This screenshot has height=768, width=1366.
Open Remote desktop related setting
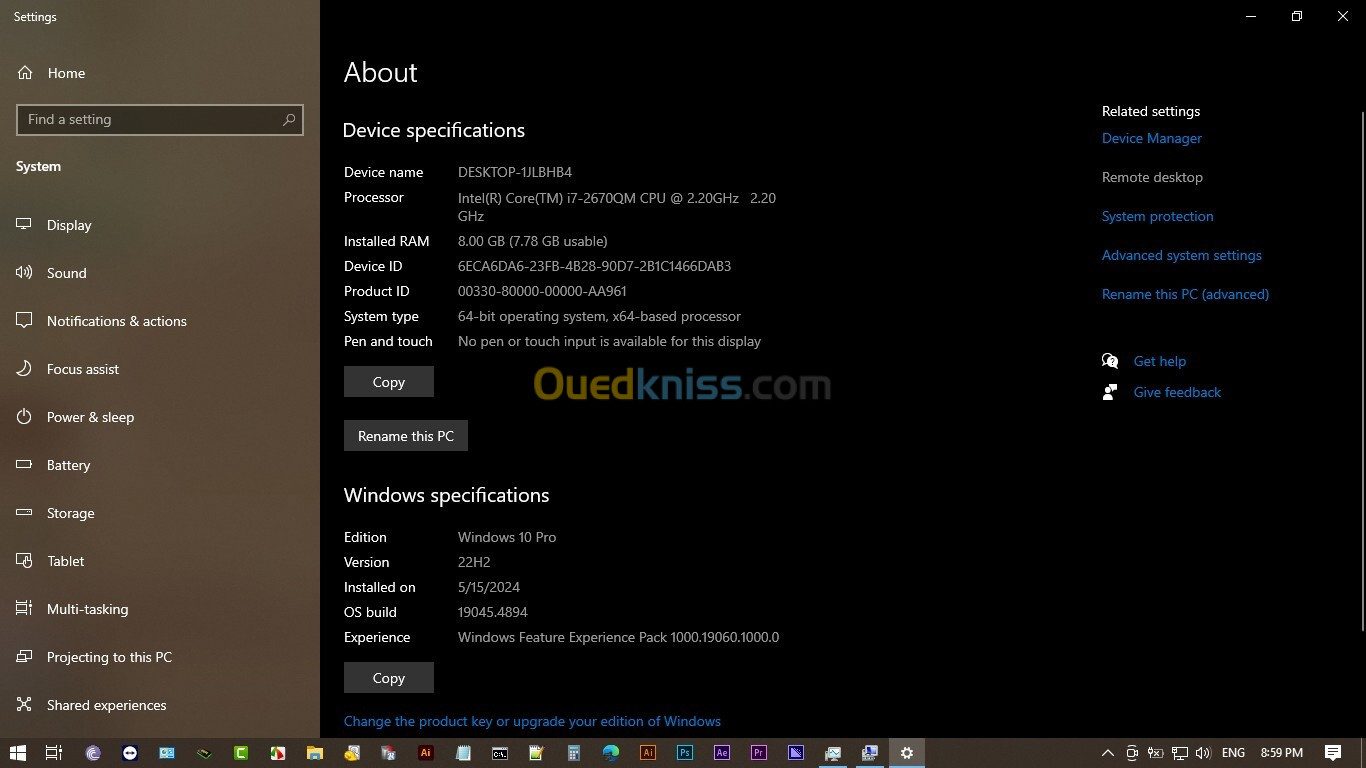[1152, 177]
